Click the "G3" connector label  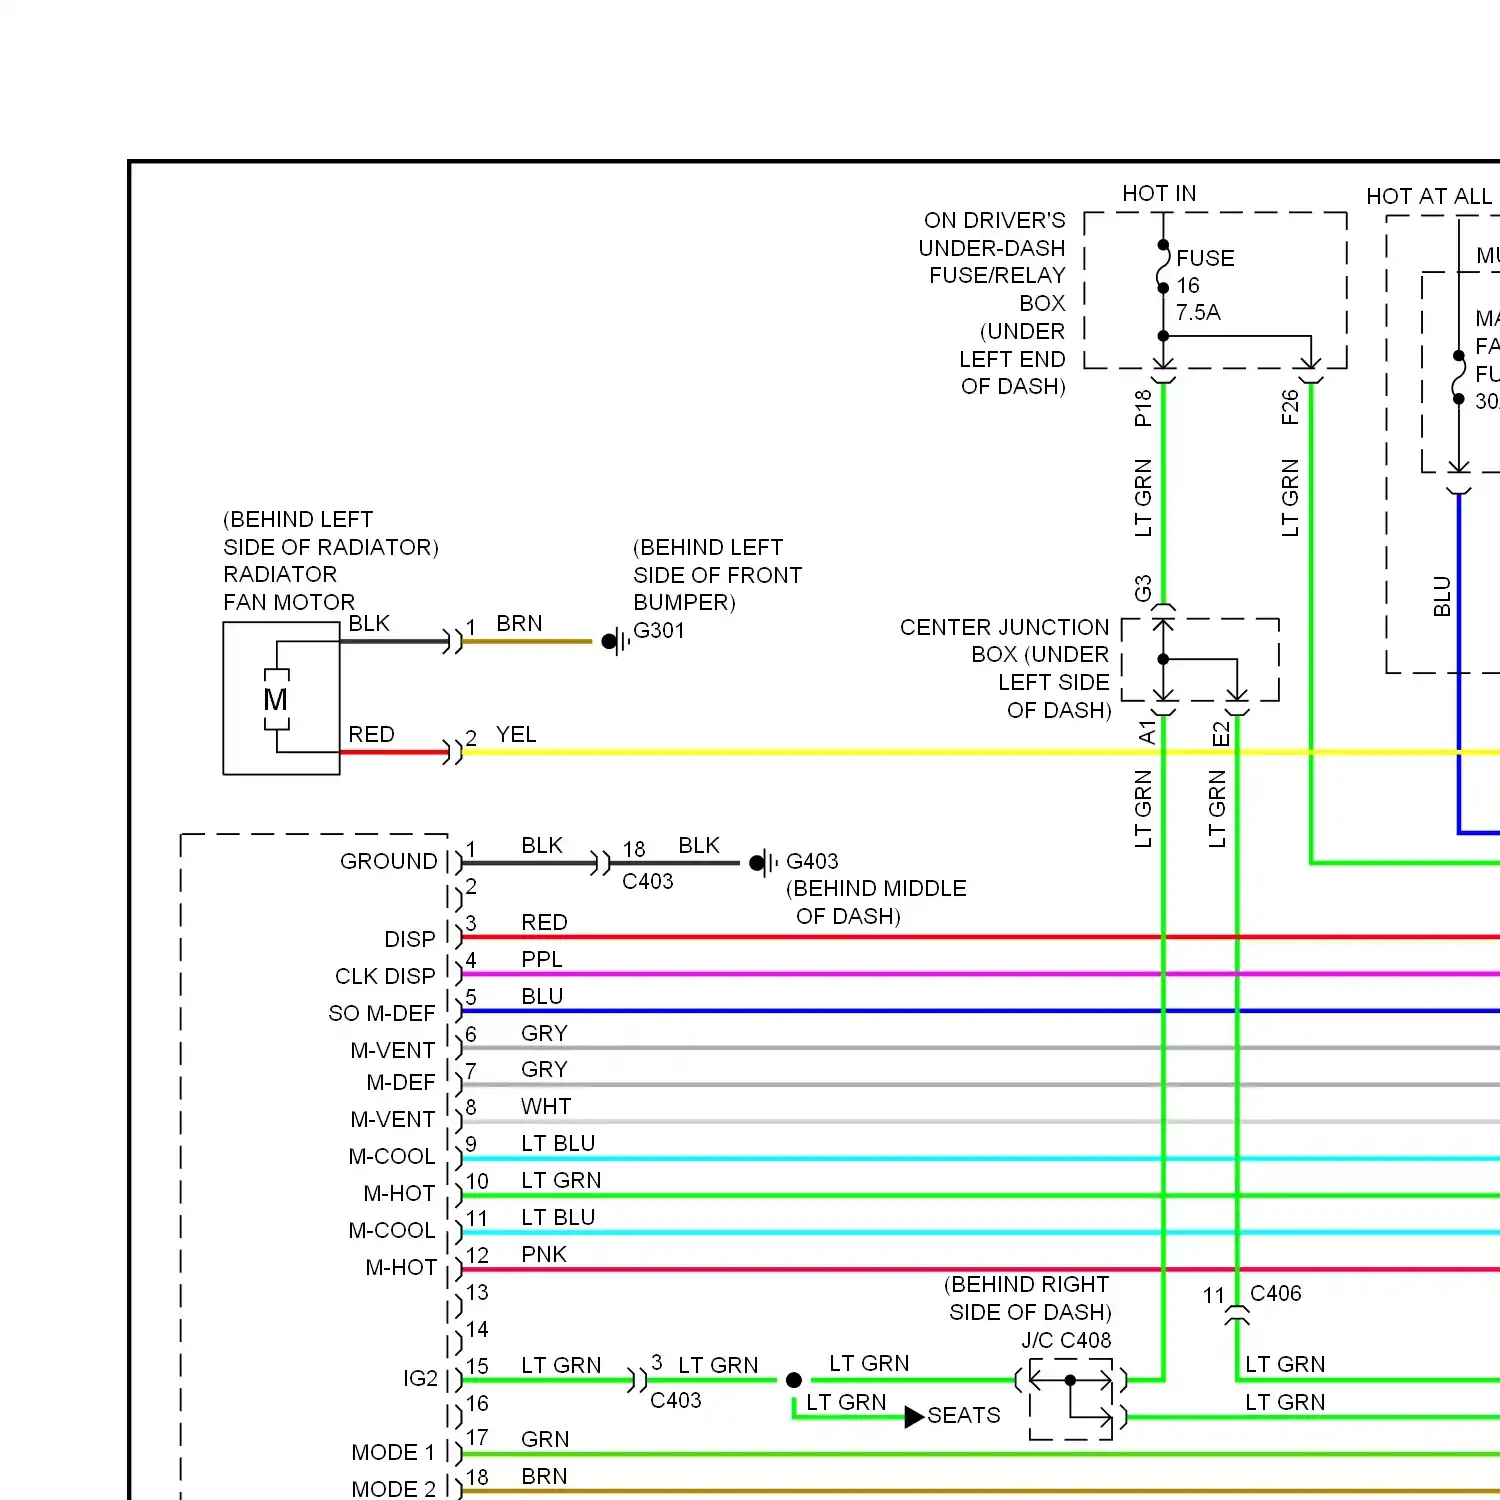point(1143,587)
